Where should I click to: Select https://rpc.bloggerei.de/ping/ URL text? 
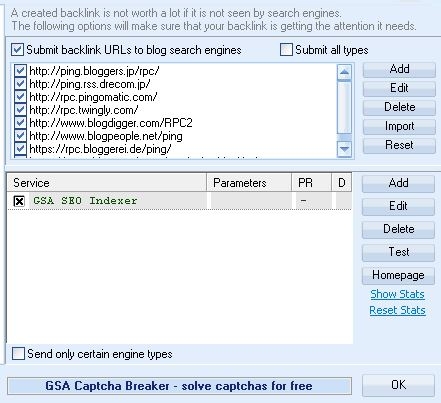click(100, 149)
